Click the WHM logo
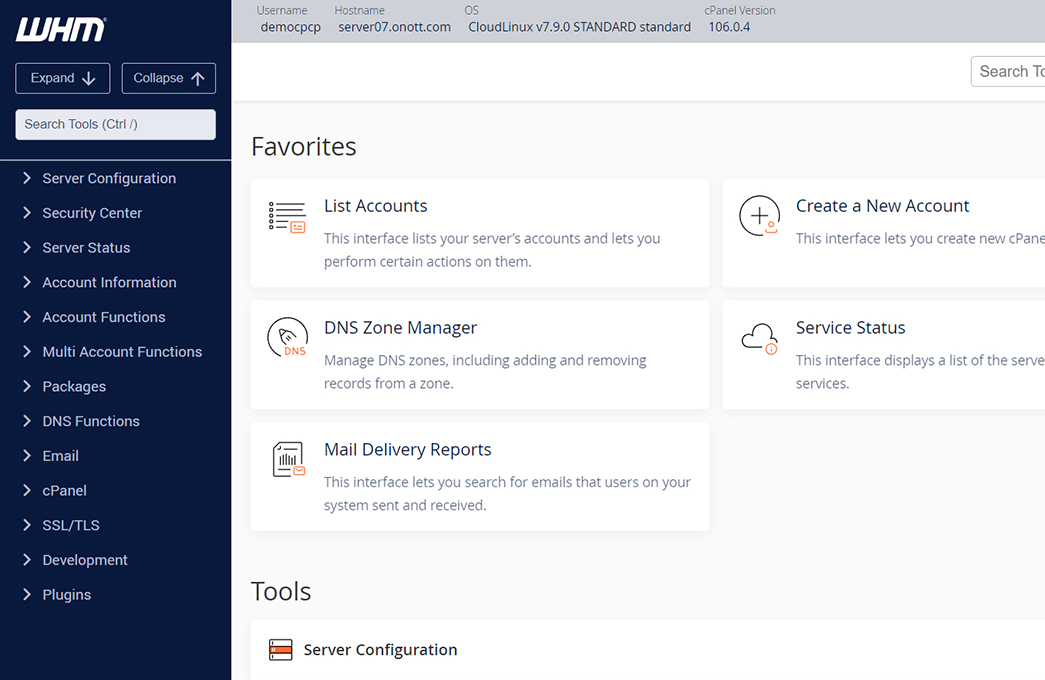This screenshot has height=680, width=1045. click(61, 30)
